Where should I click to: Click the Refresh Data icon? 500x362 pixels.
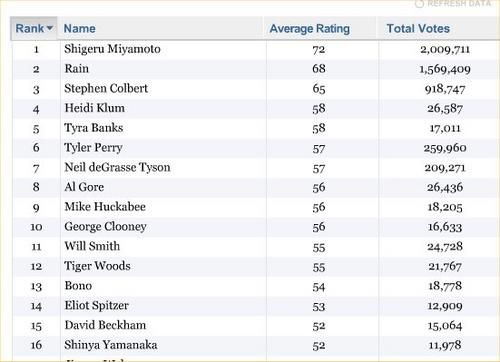(x=419, y=4)
